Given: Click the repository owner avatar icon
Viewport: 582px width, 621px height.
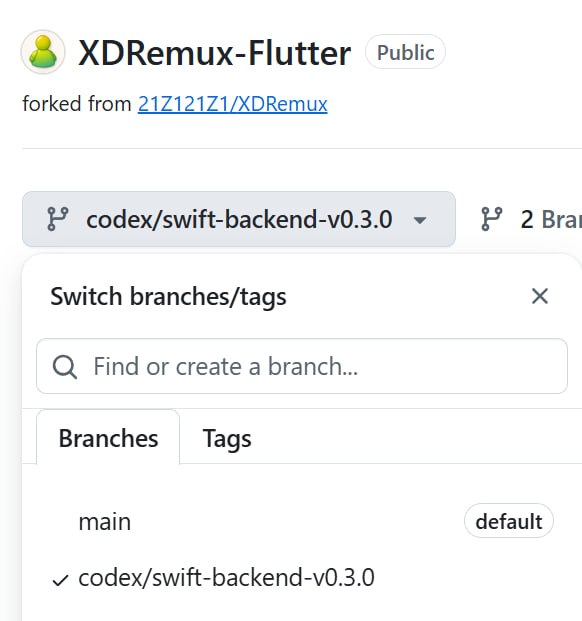Looking at the screenshot, I should click(43, 52).
